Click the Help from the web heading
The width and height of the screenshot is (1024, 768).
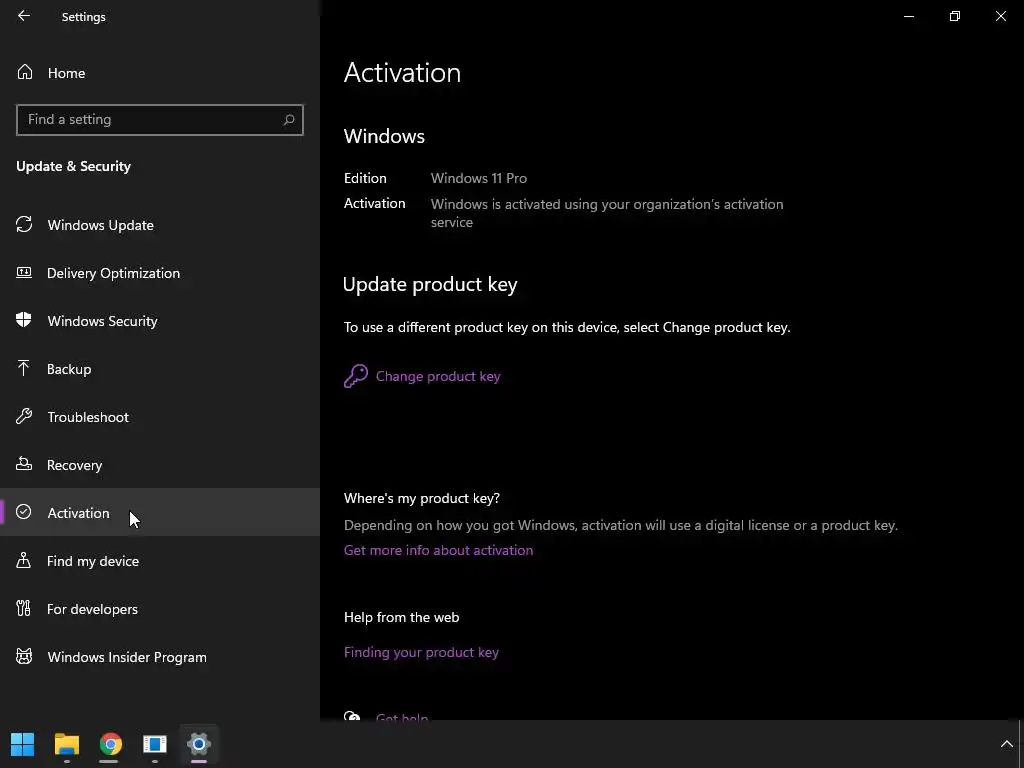[x=402, y=616]
